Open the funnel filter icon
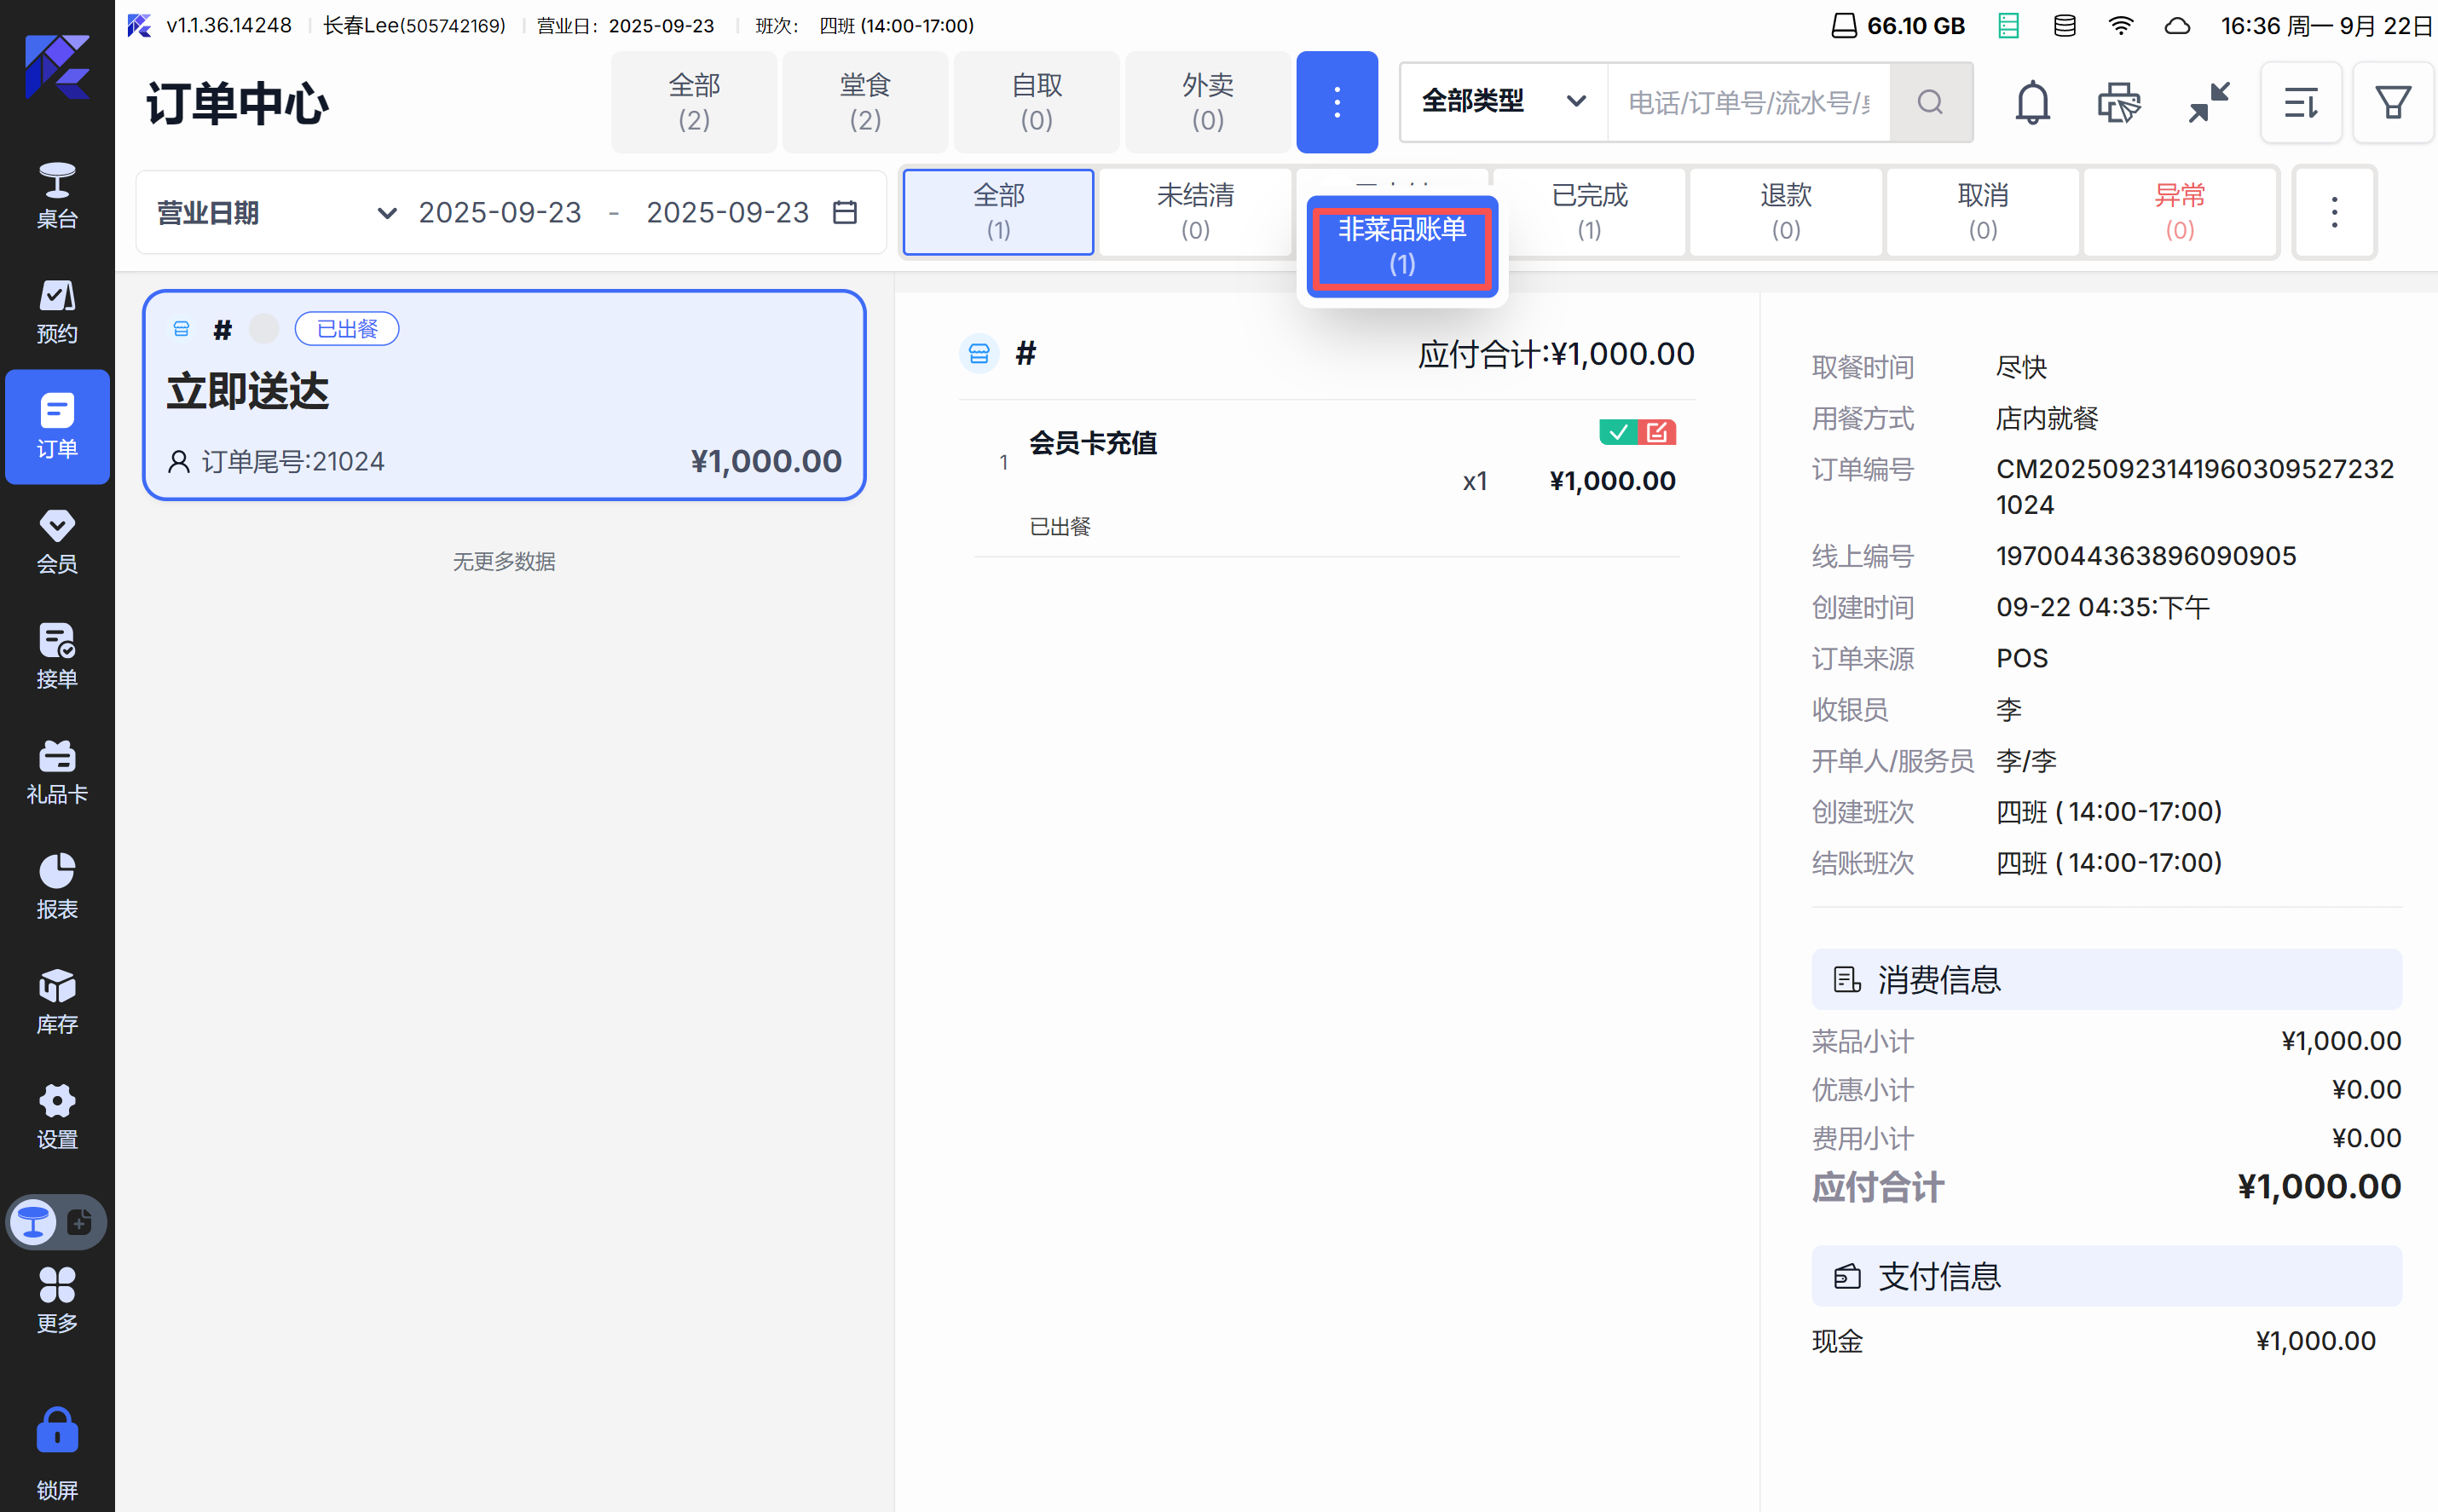Viewport: 2438px width, 1512px height. click(2392, 102)
